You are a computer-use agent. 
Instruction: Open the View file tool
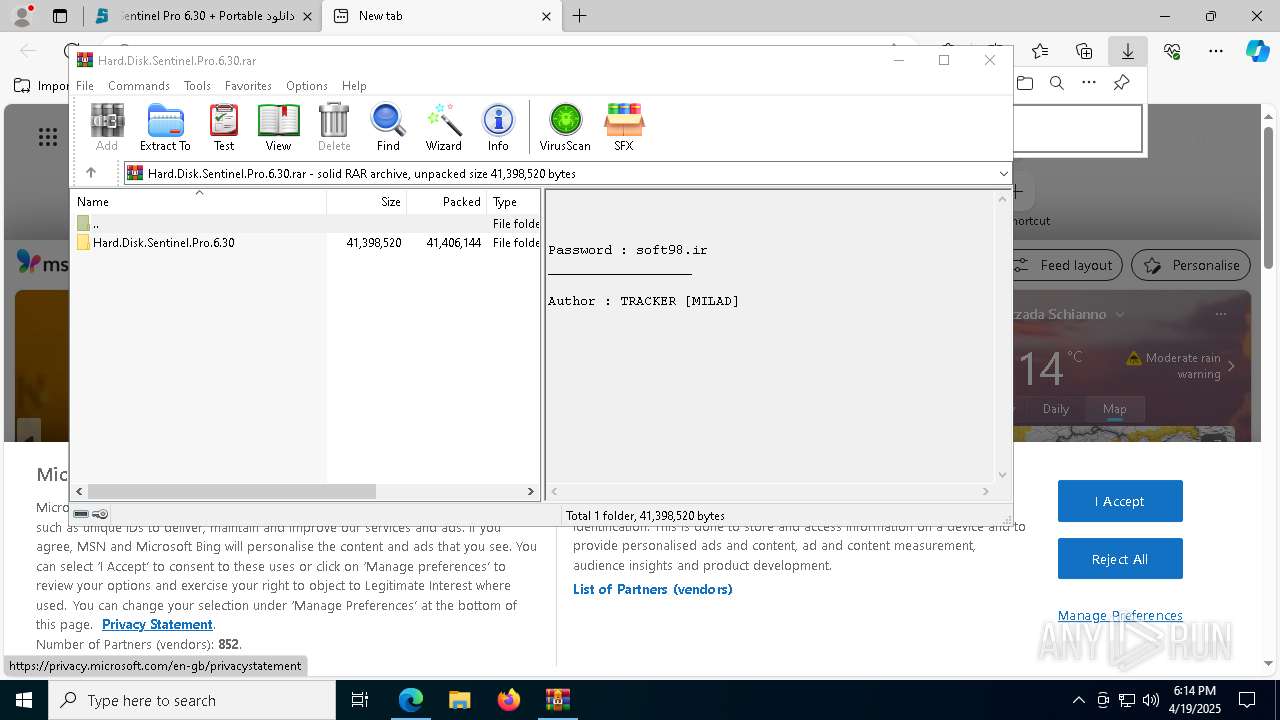pyautogui.click(x=278, y=127)
